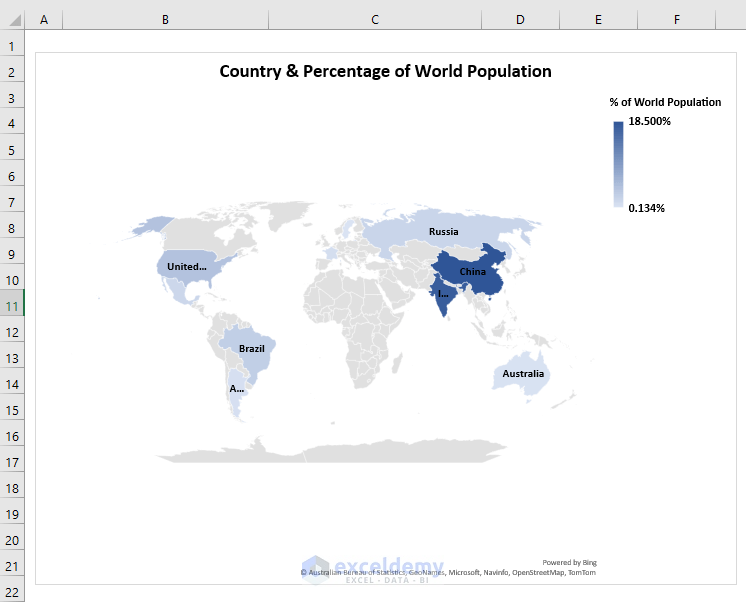The image size is (746, 602).
Task: Select the shaded Alaska region on the map
Action: [x=153, y=225]
